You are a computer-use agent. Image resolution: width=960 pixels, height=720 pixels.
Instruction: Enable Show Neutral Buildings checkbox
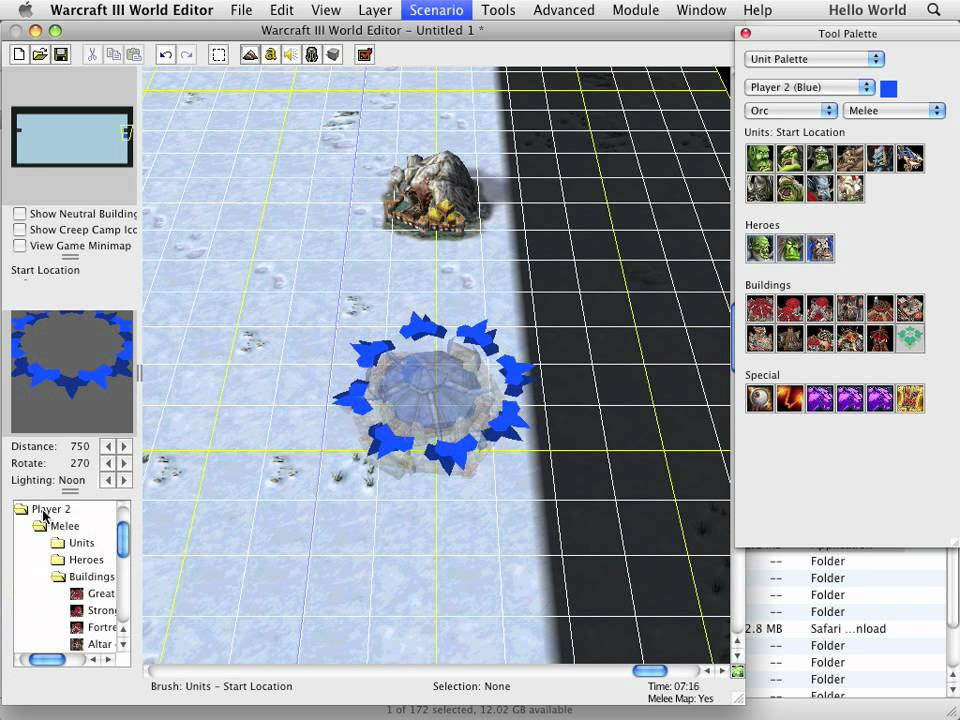pos(19,214)
